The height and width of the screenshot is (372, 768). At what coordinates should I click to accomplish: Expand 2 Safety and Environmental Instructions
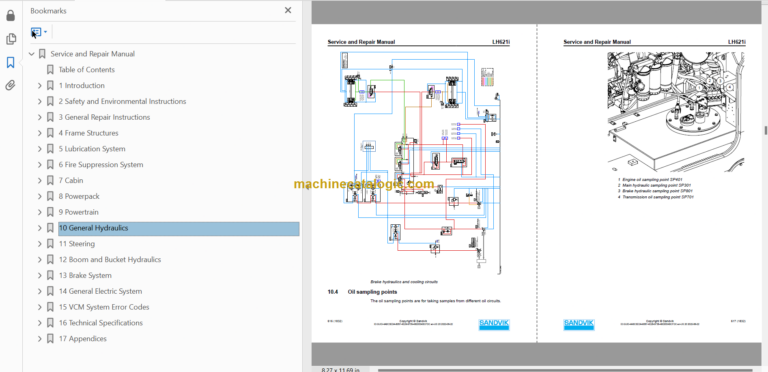[x=40, y=101]
